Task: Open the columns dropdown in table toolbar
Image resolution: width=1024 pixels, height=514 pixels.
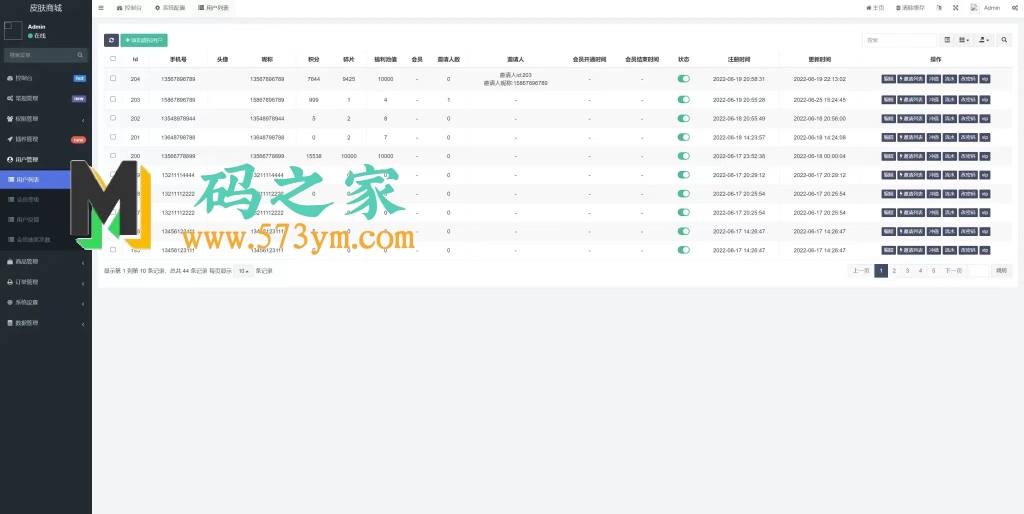Action: [964, 40]
